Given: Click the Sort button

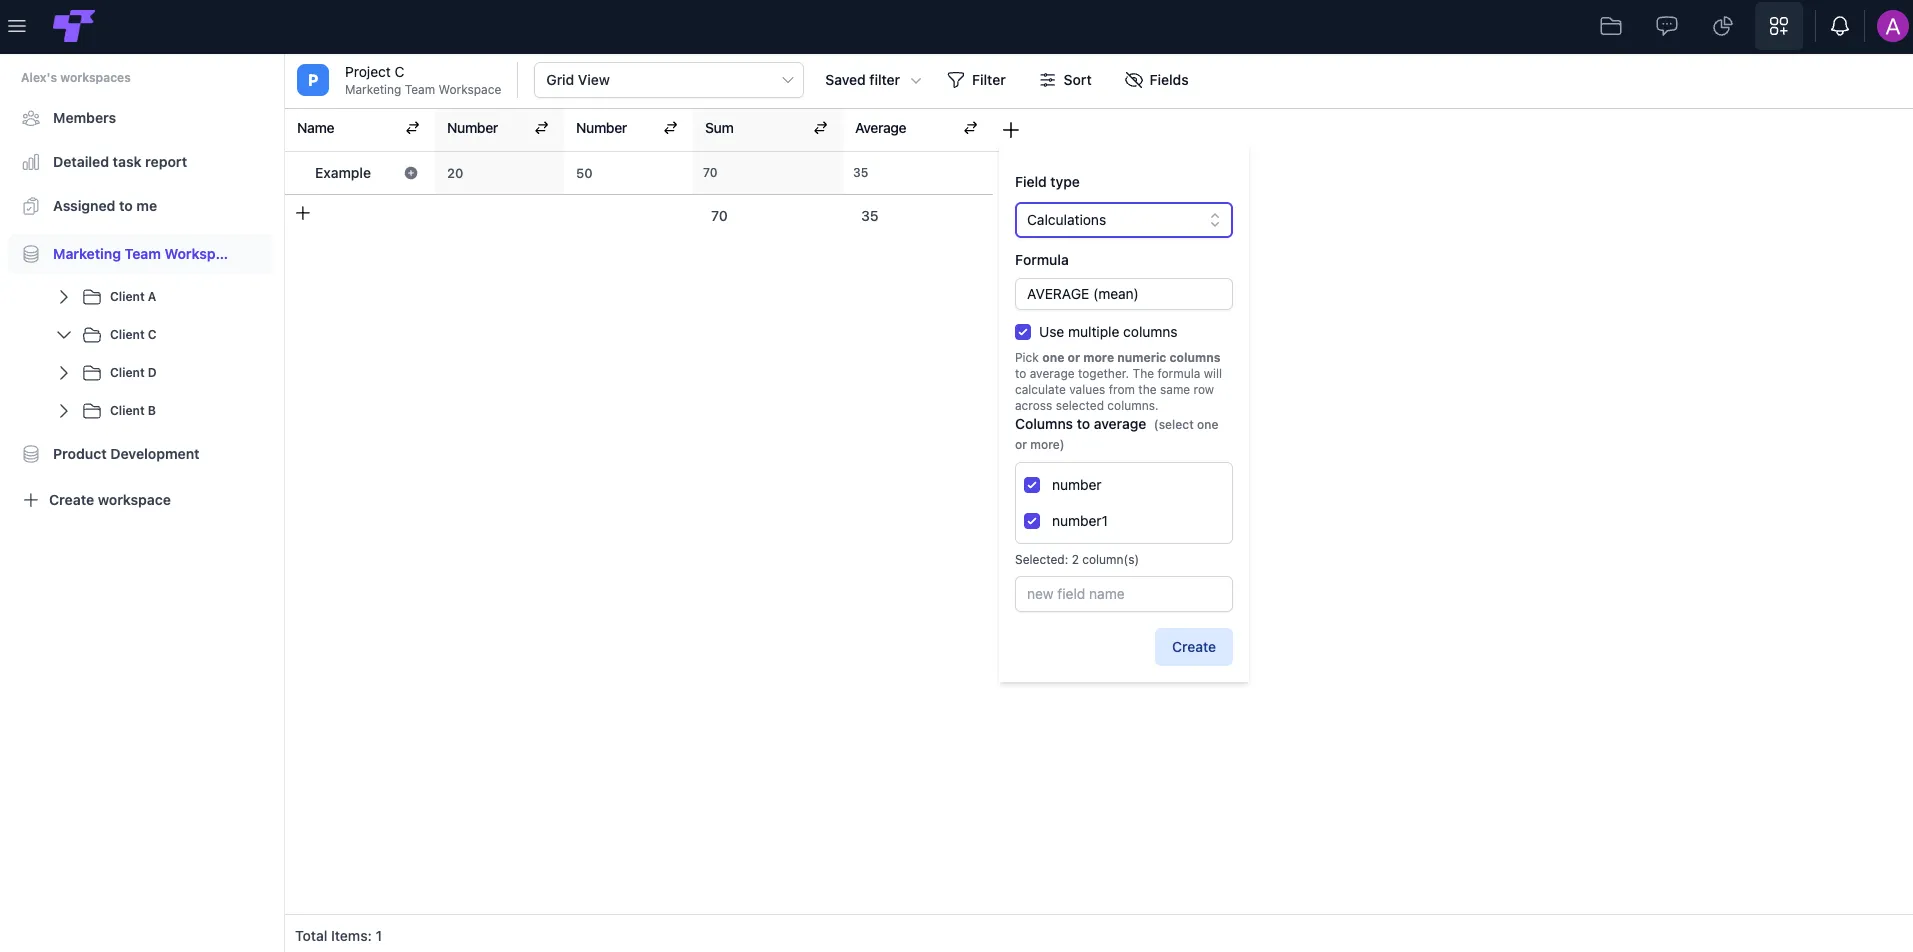Looking at the screenshot, I should (1065, 80).
